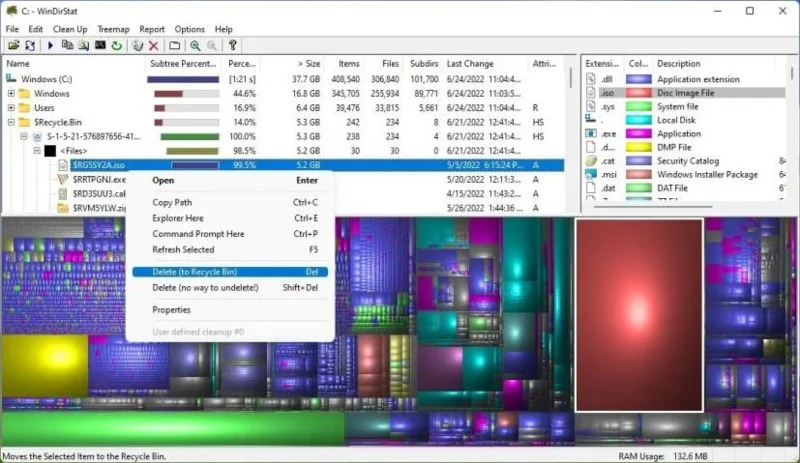Open the File menu

coord(12,29)
